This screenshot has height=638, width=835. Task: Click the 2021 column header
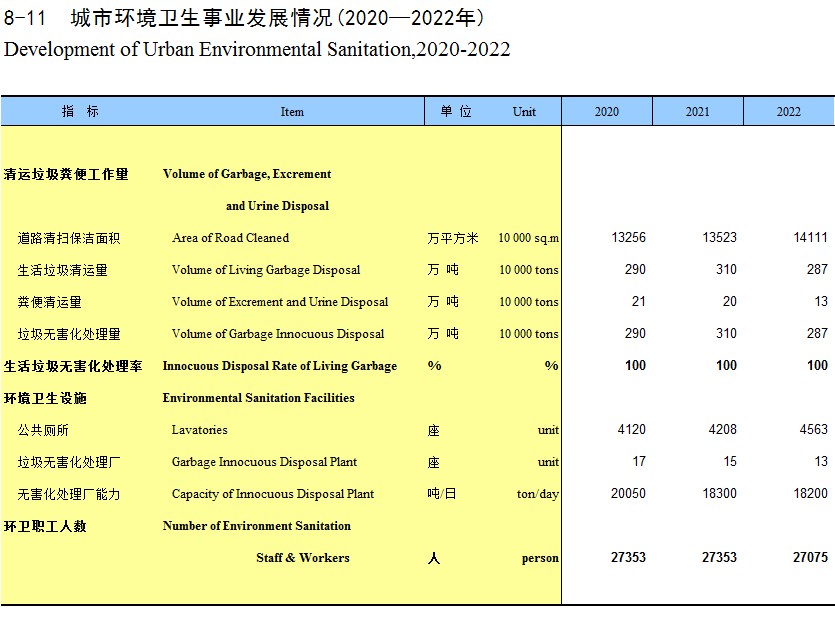[698, 111]
